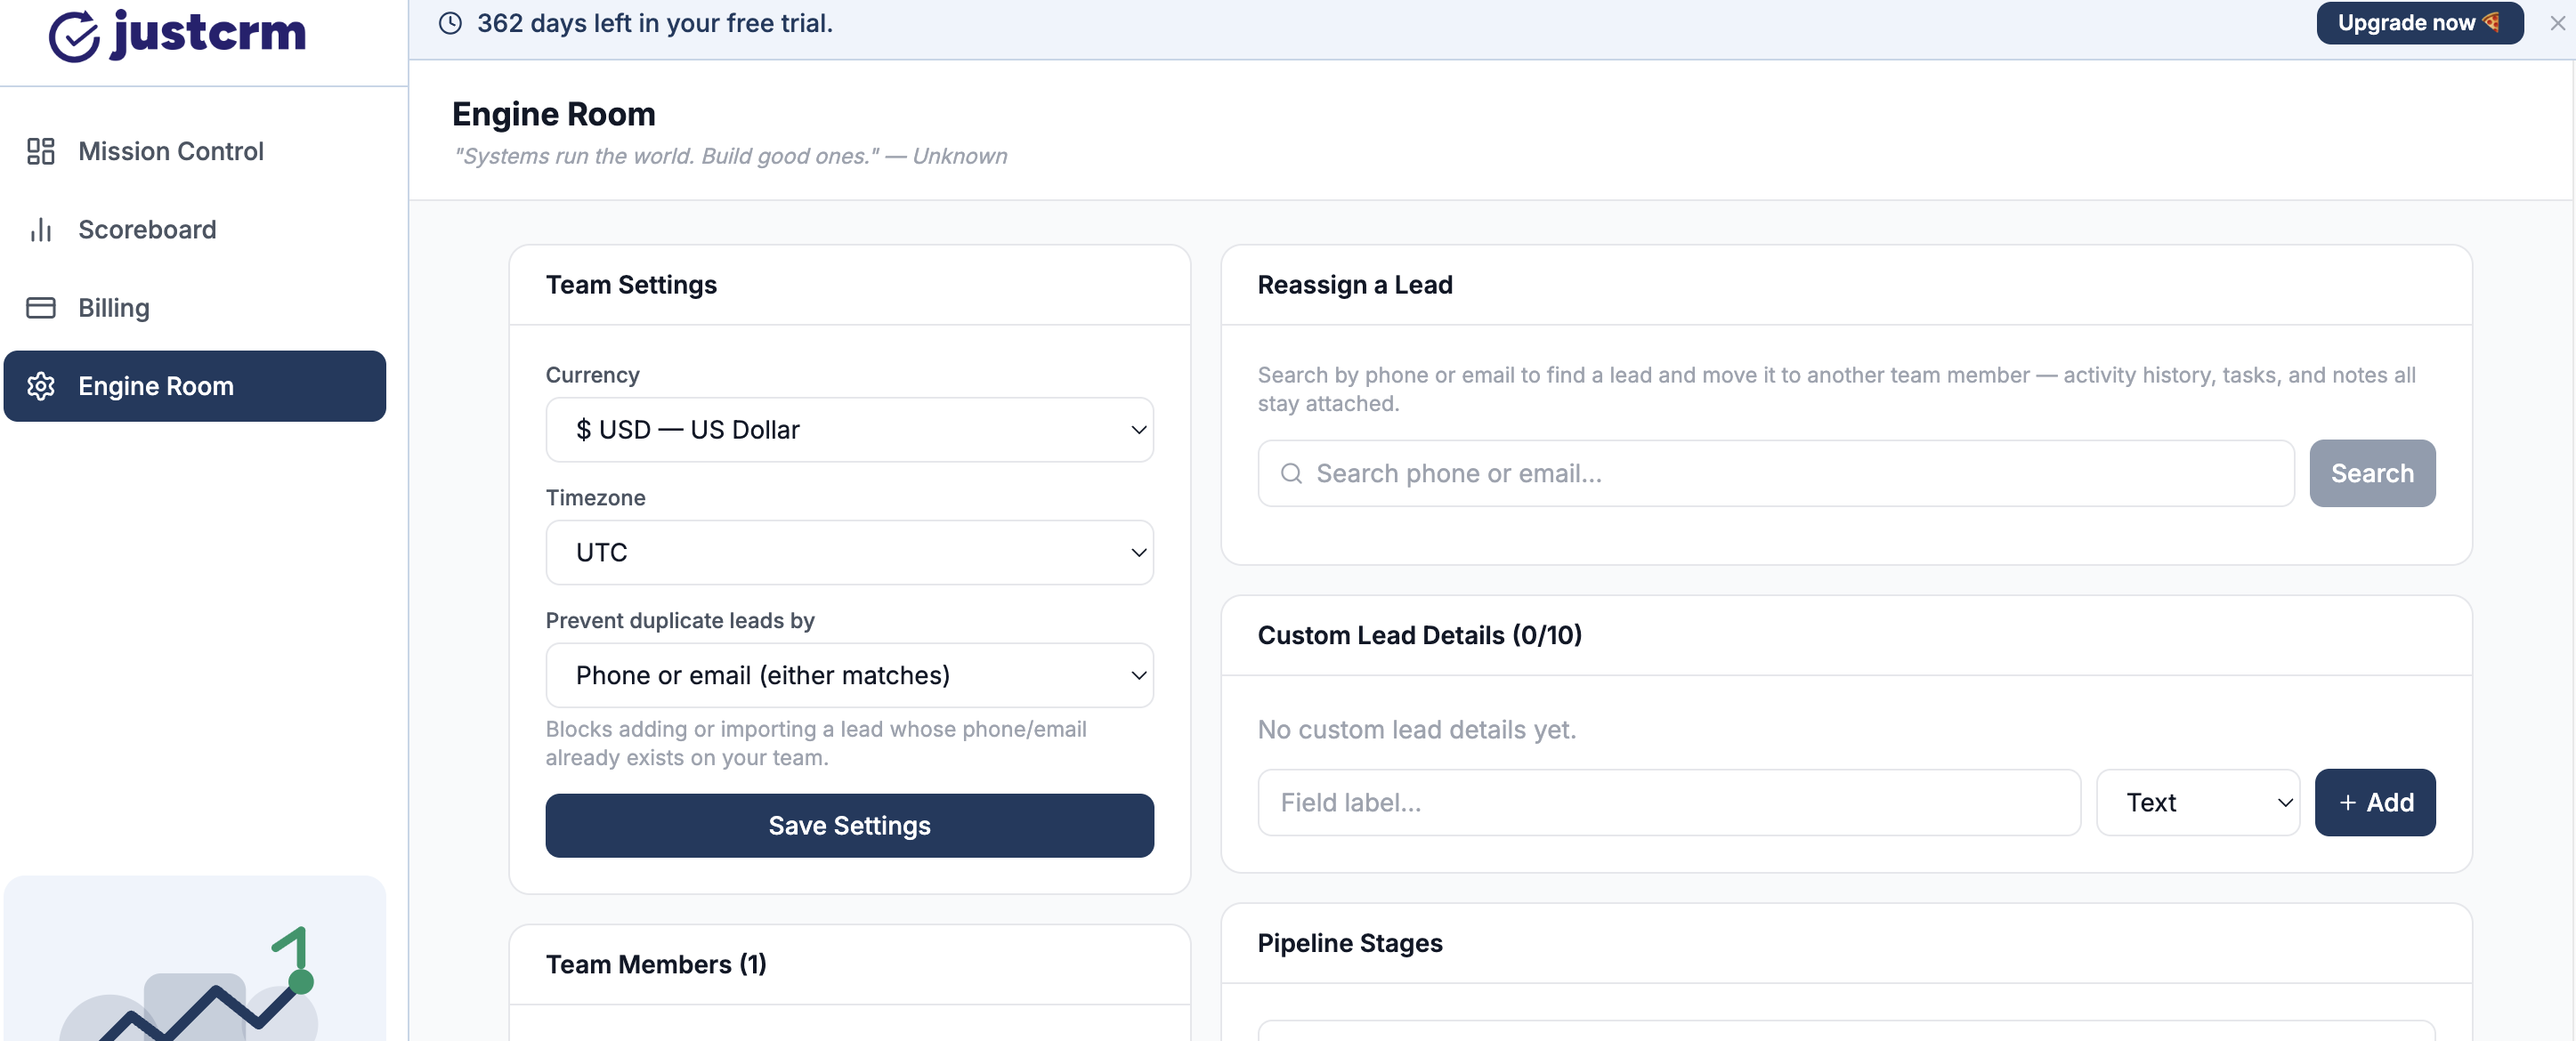Click the Engine Room gear icon
2576x1041 pixels.
click(41, 386)
